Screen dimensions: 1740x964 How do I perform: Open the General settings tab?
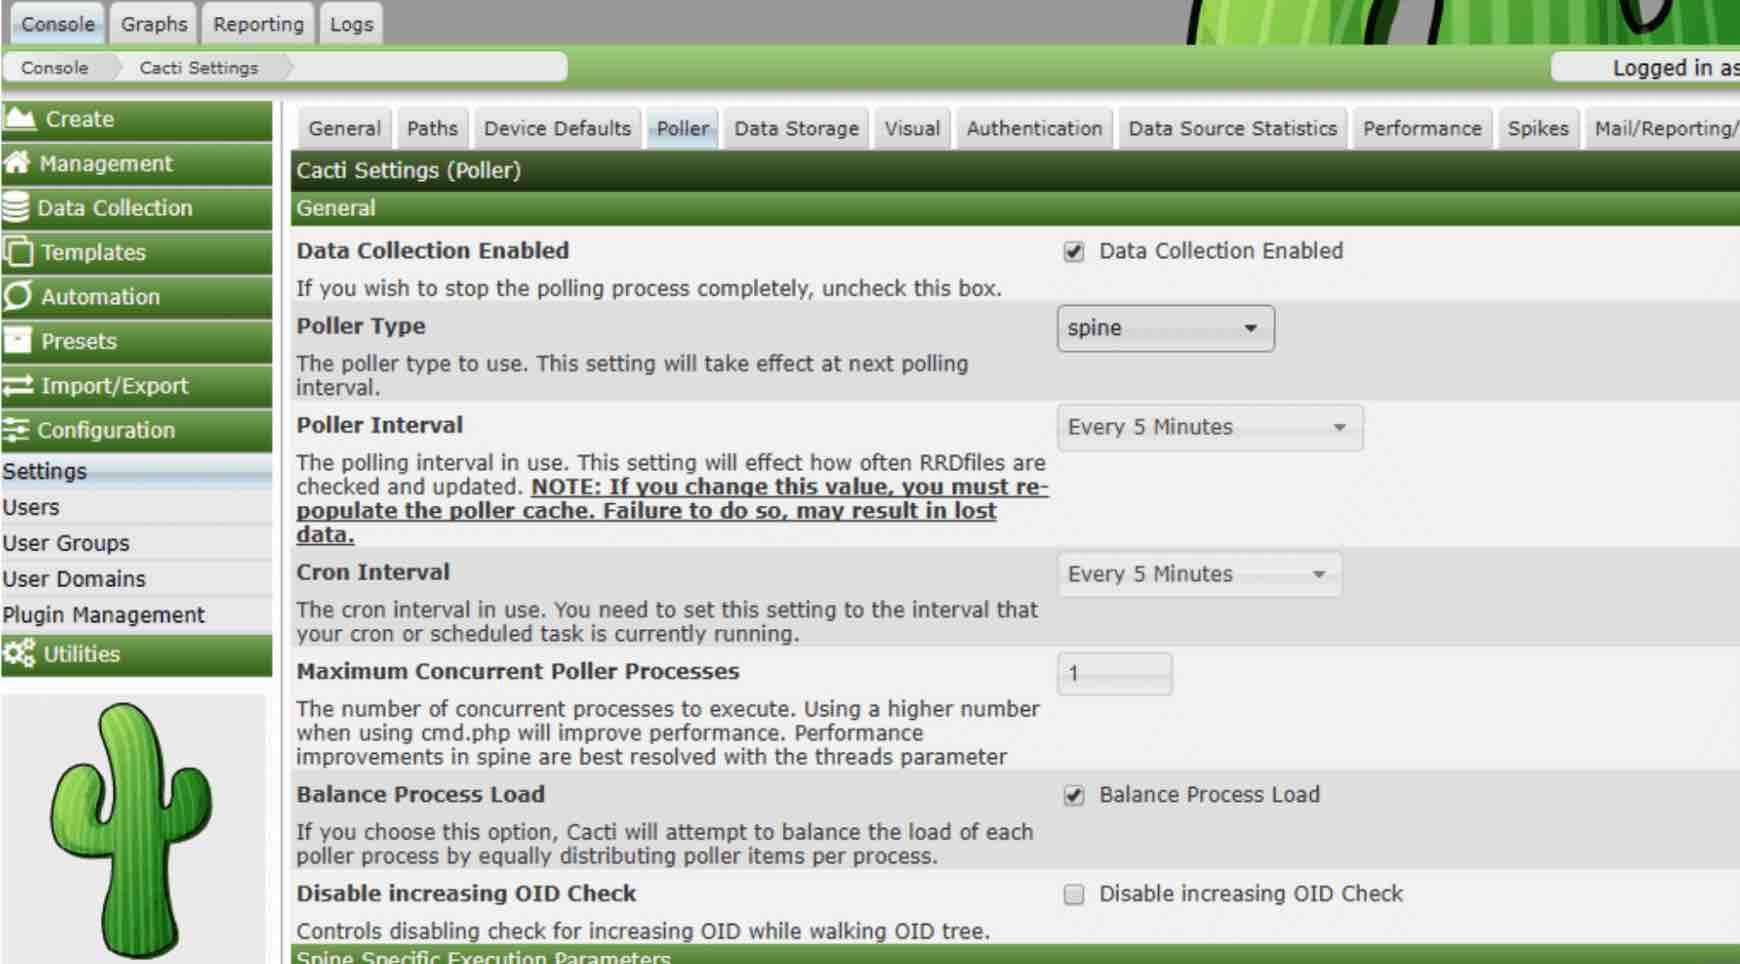[344, 129]
